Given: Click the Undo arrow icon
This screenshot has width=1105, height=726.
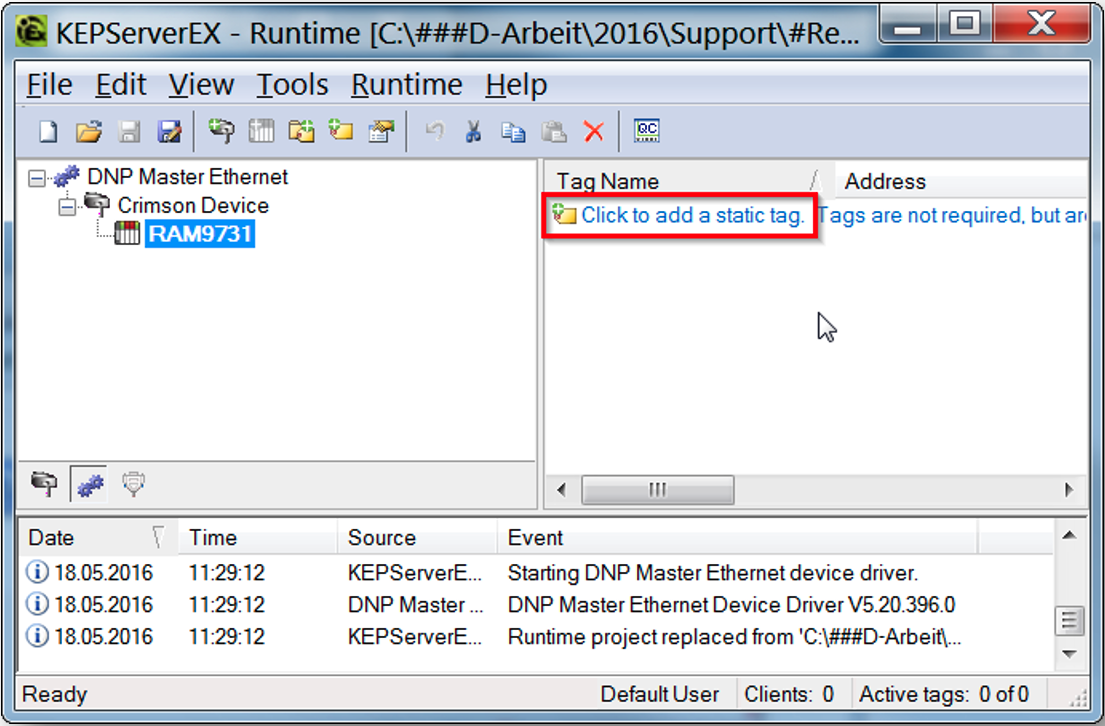Looking at the screenshot, I should [x=435, y=131].
